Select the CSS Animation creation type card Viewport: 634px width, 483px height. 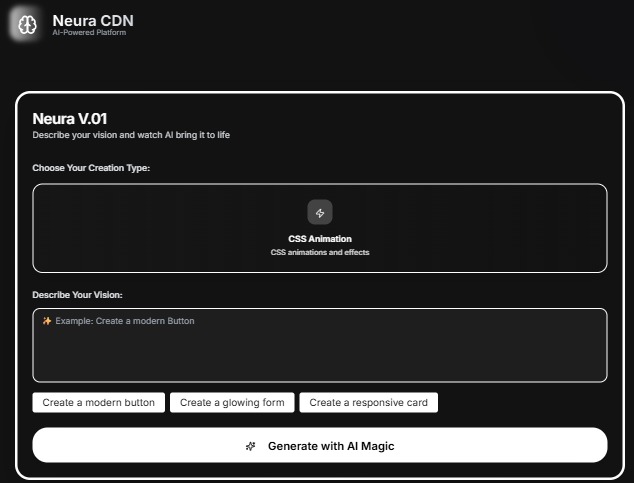click(x=320, y=228)
